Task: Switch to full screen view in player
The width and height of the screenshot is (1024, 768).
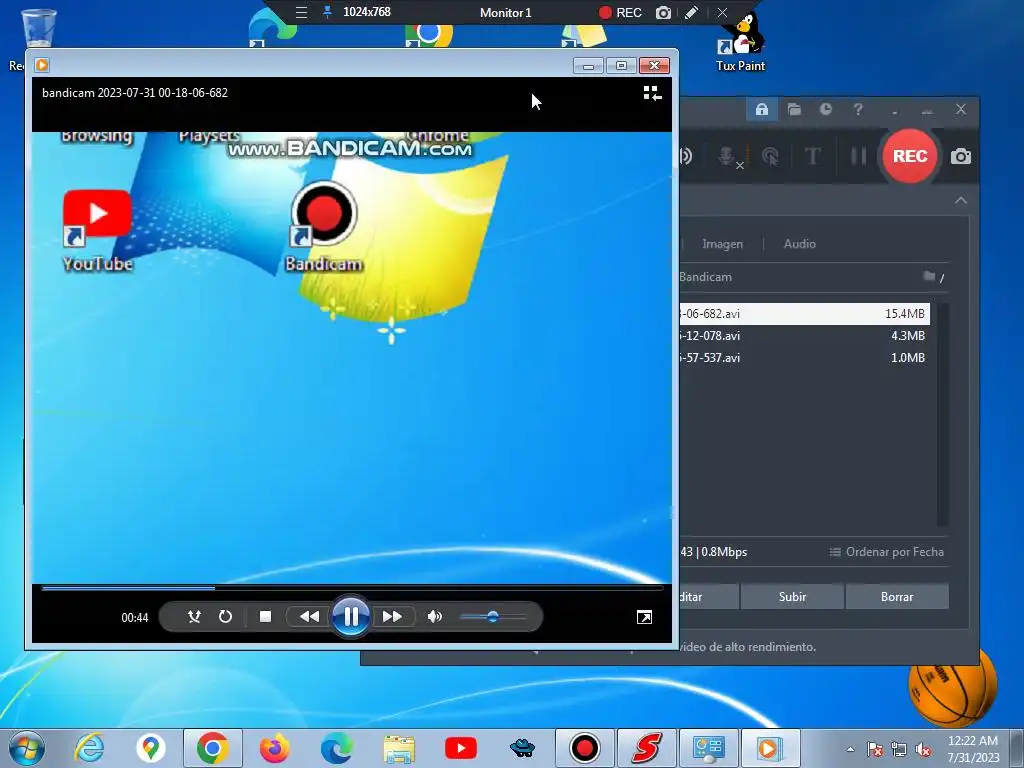Action: (x=644, y=617)
